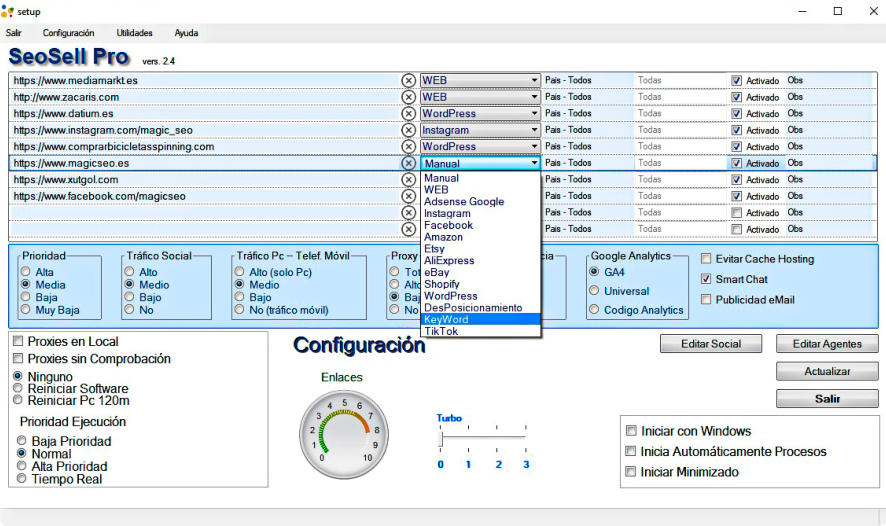Open the Ayuda menu

tap(186, 33)
